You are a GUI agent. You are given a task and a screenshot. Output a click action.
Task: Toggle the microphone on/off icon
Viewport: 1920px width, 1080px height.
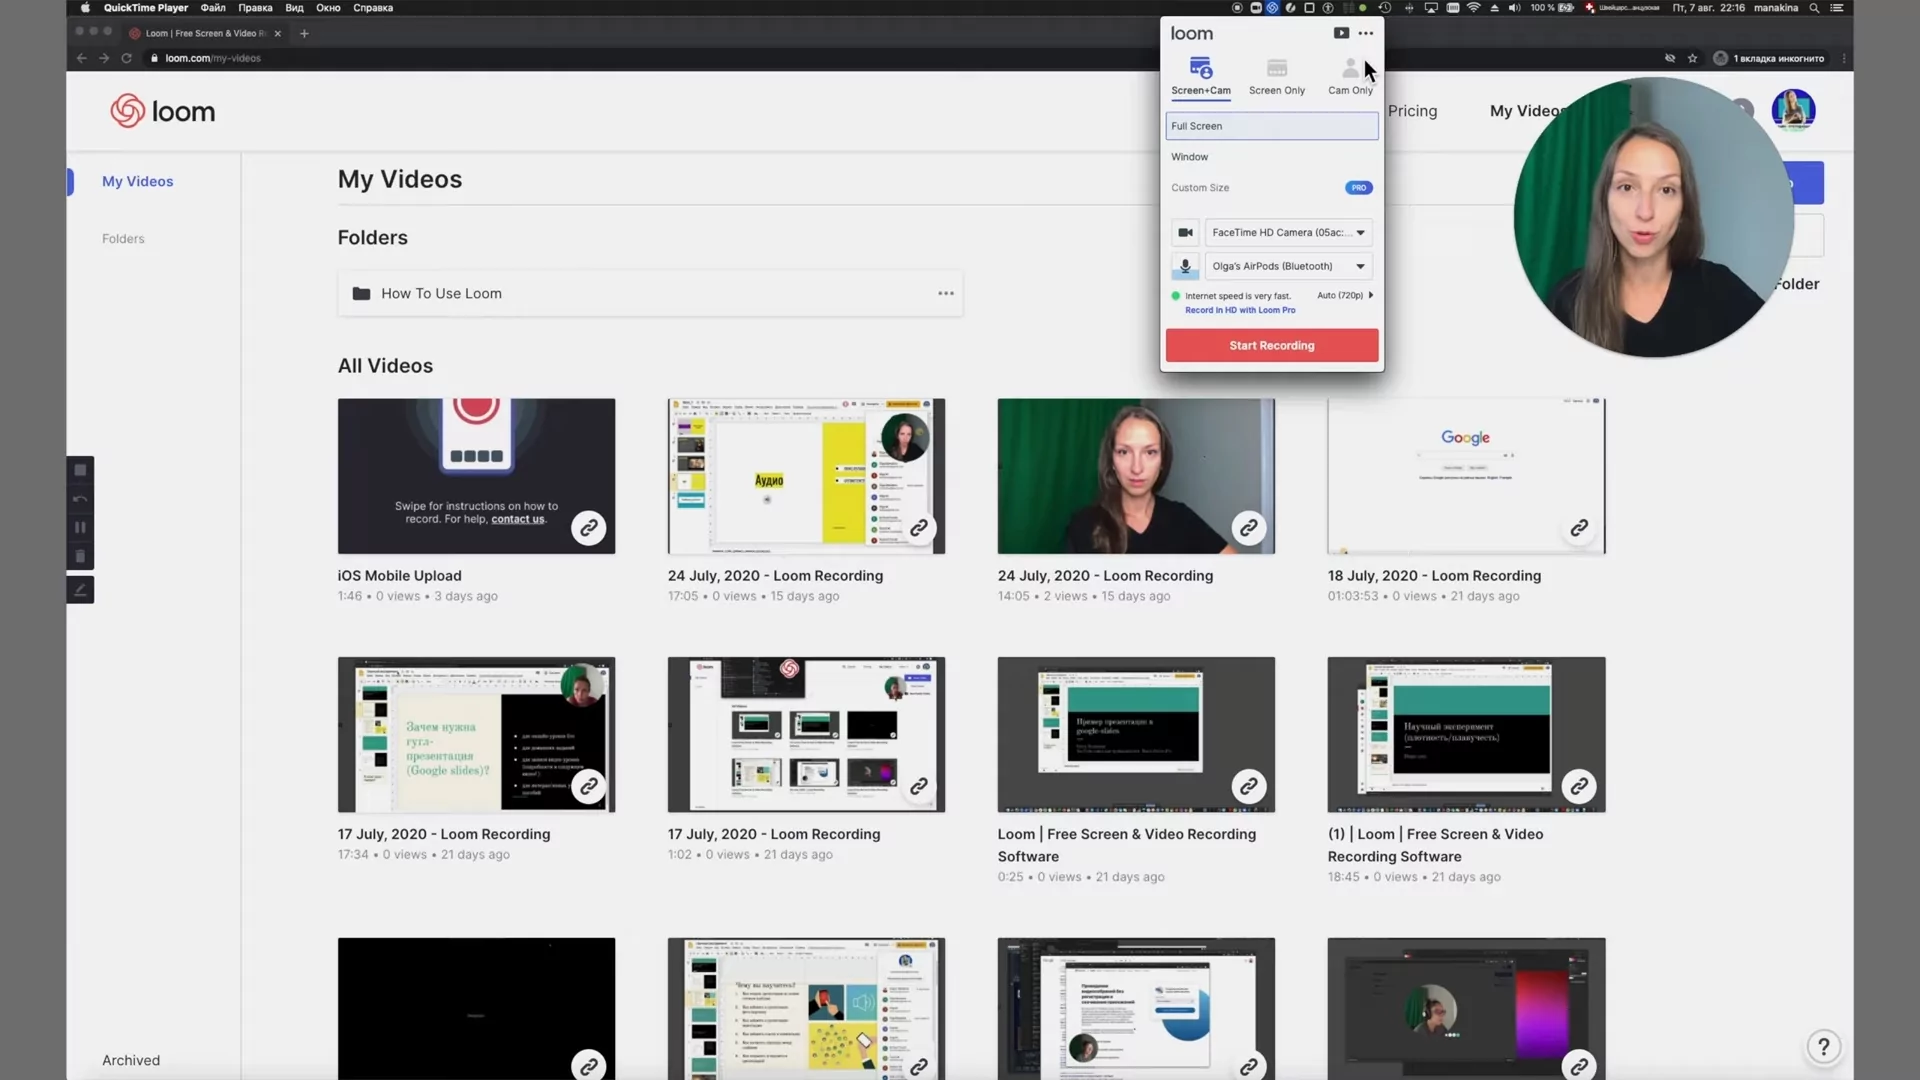point(1185,266)
